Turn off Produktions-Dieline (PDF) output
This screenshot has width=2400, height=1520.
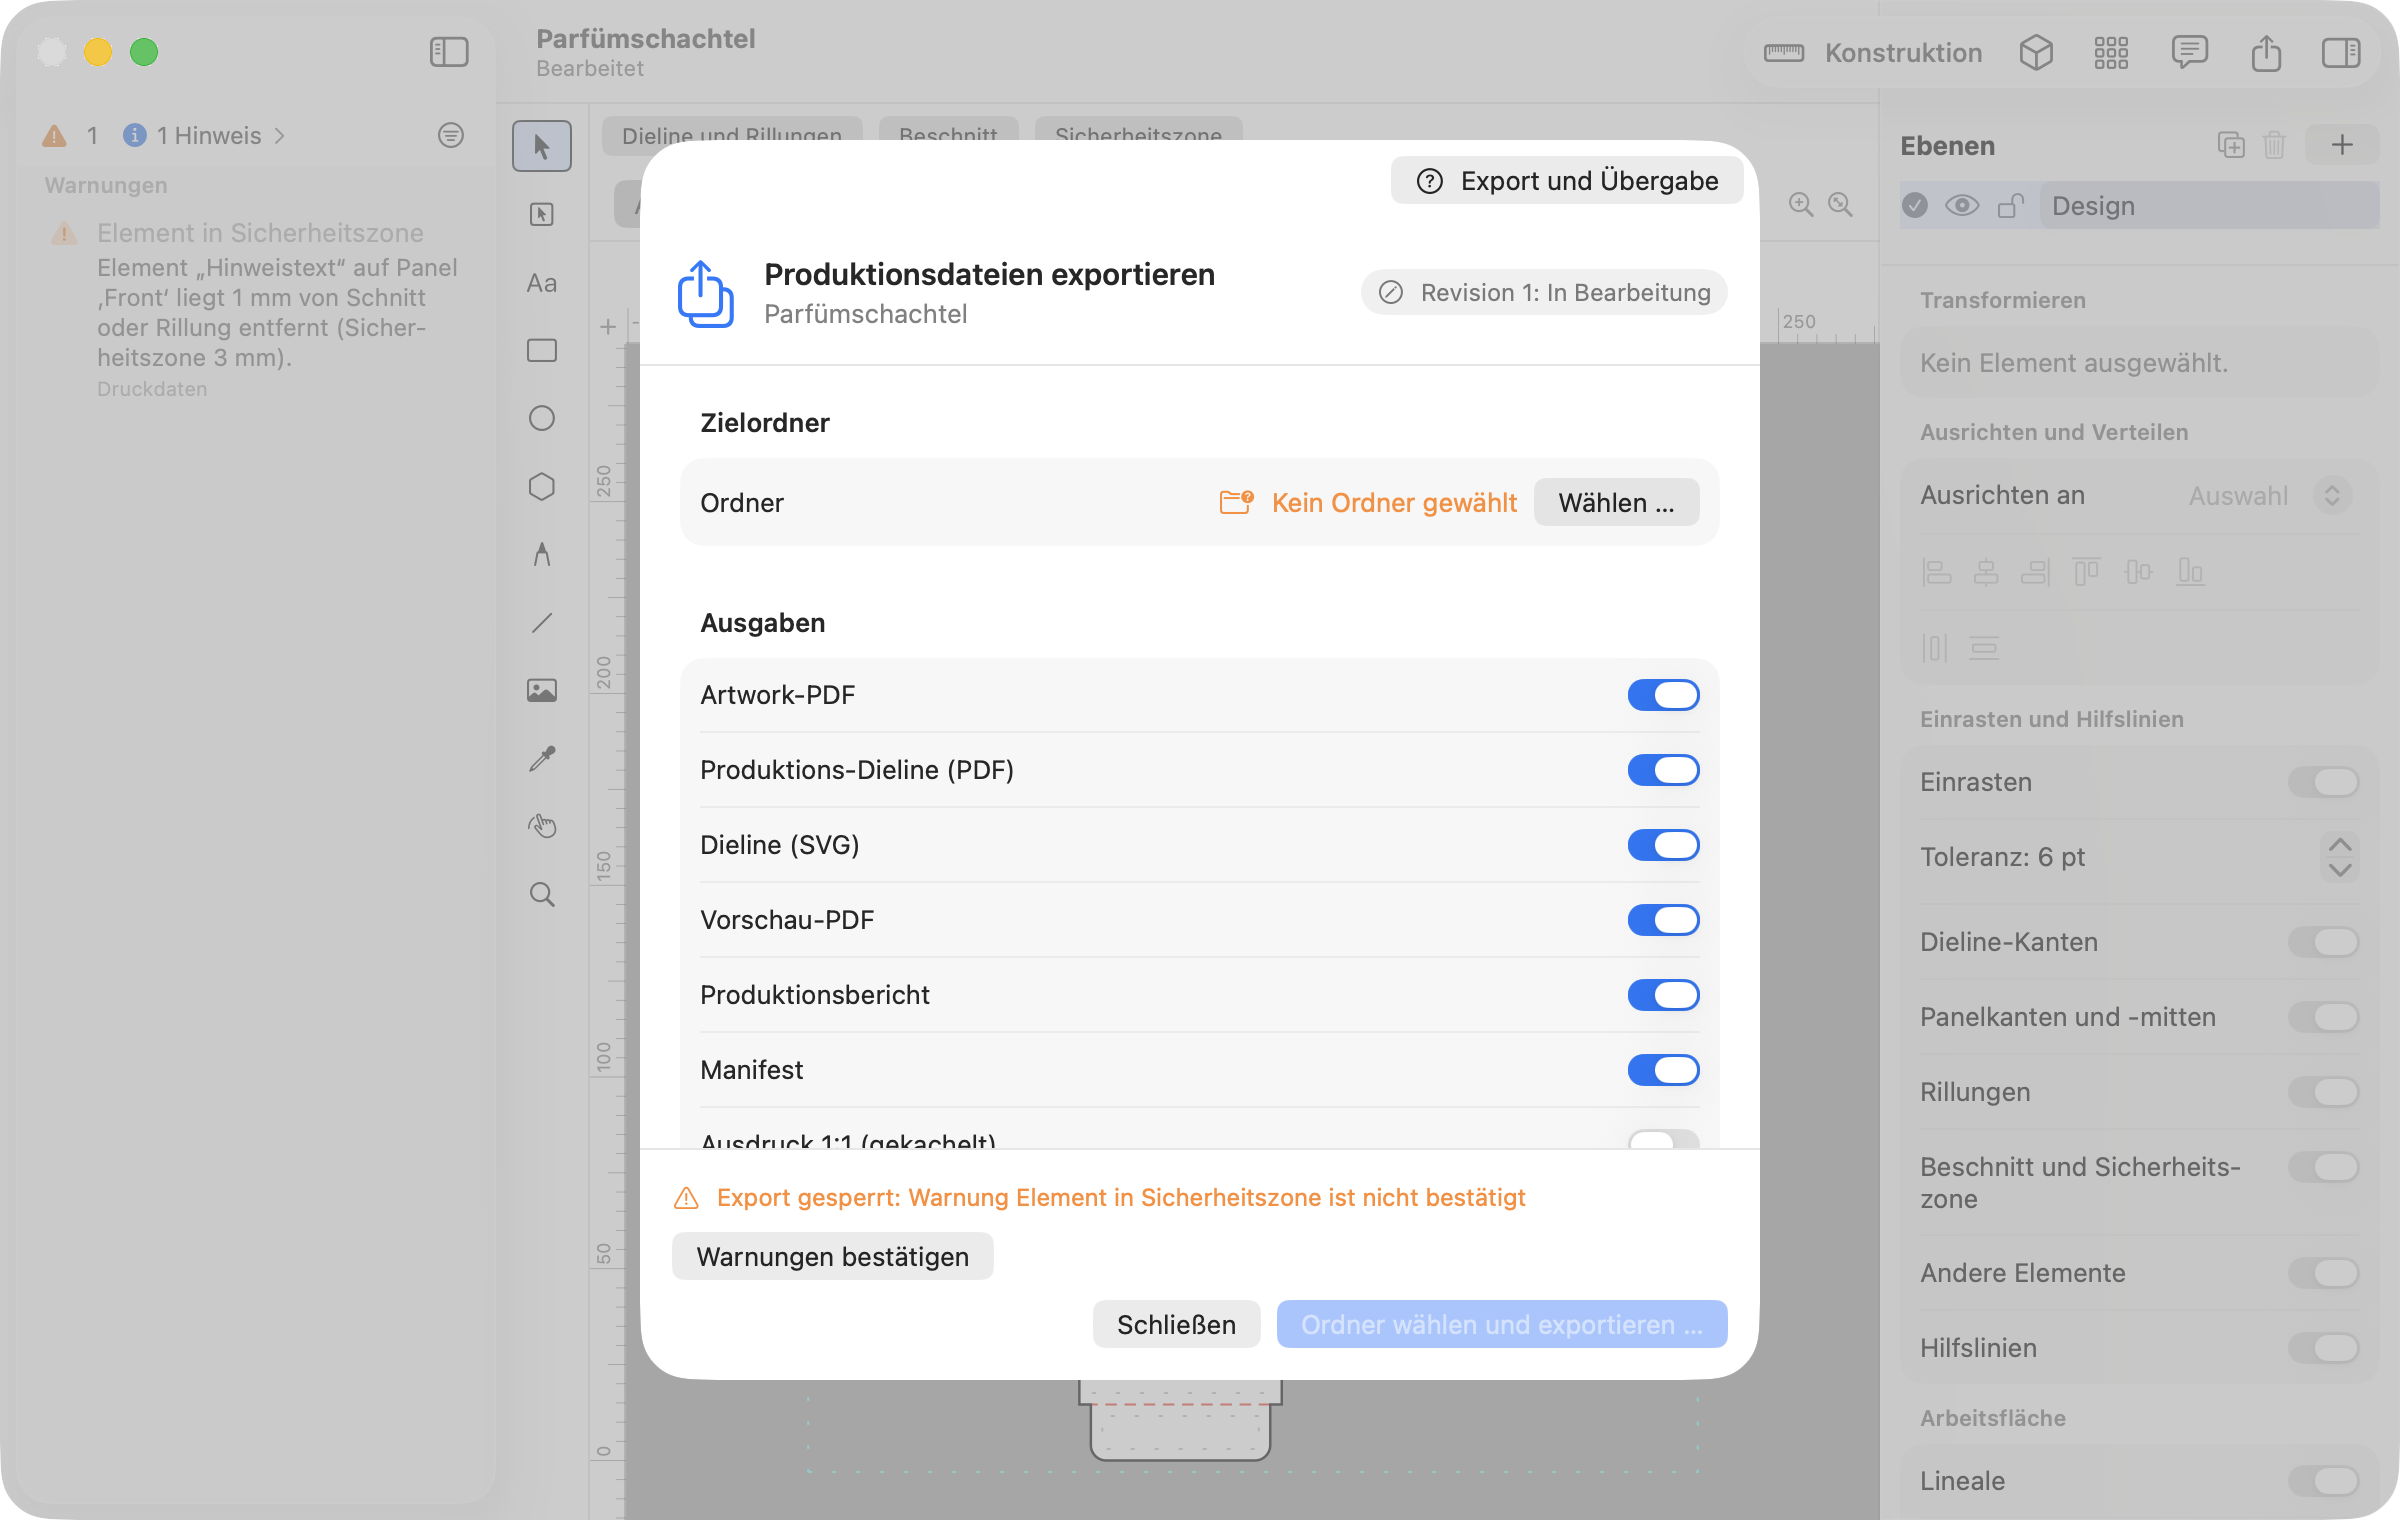1663,770
